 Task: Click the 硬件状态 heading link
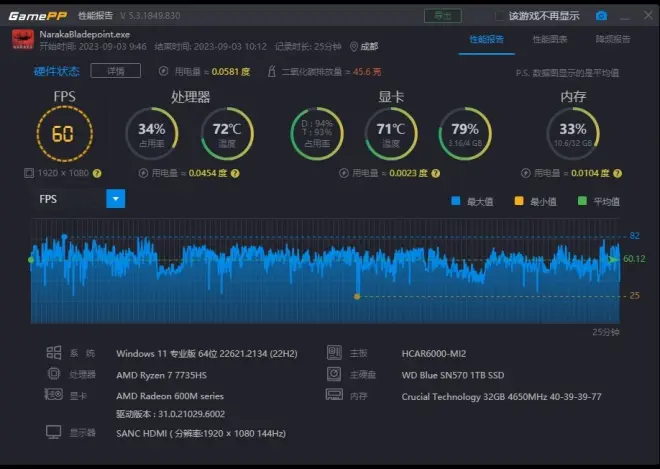[x=56, y=71]
